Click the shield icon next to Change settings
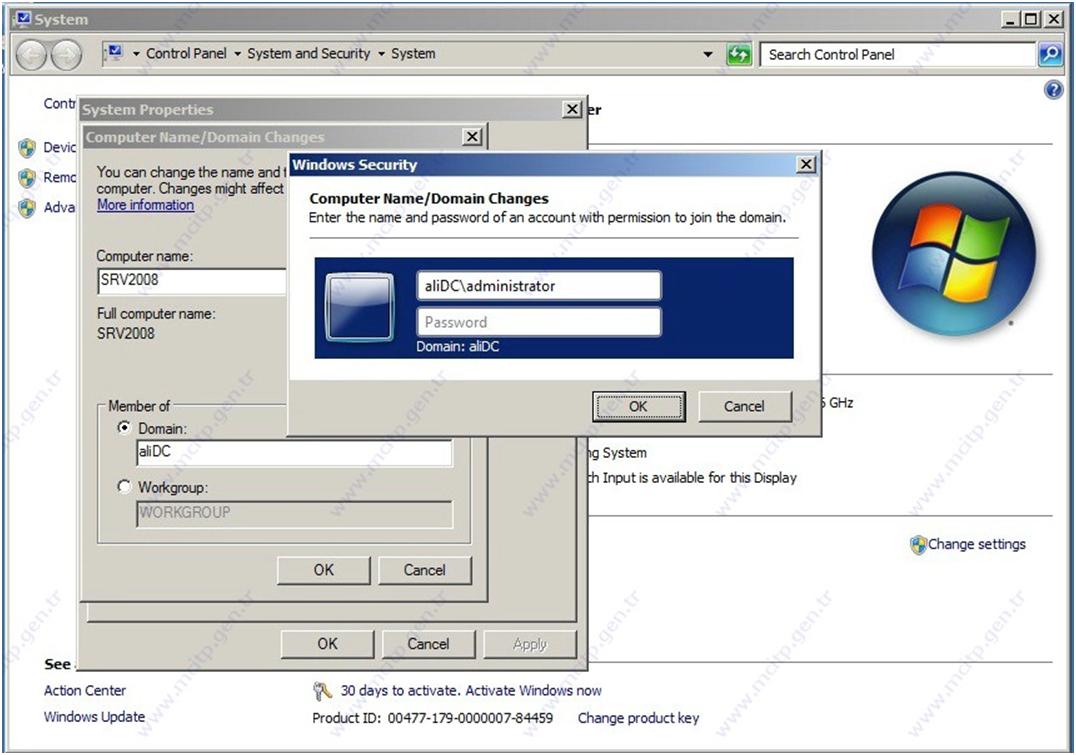Viewport: 1076px width, 755px height. click(918, 545)
